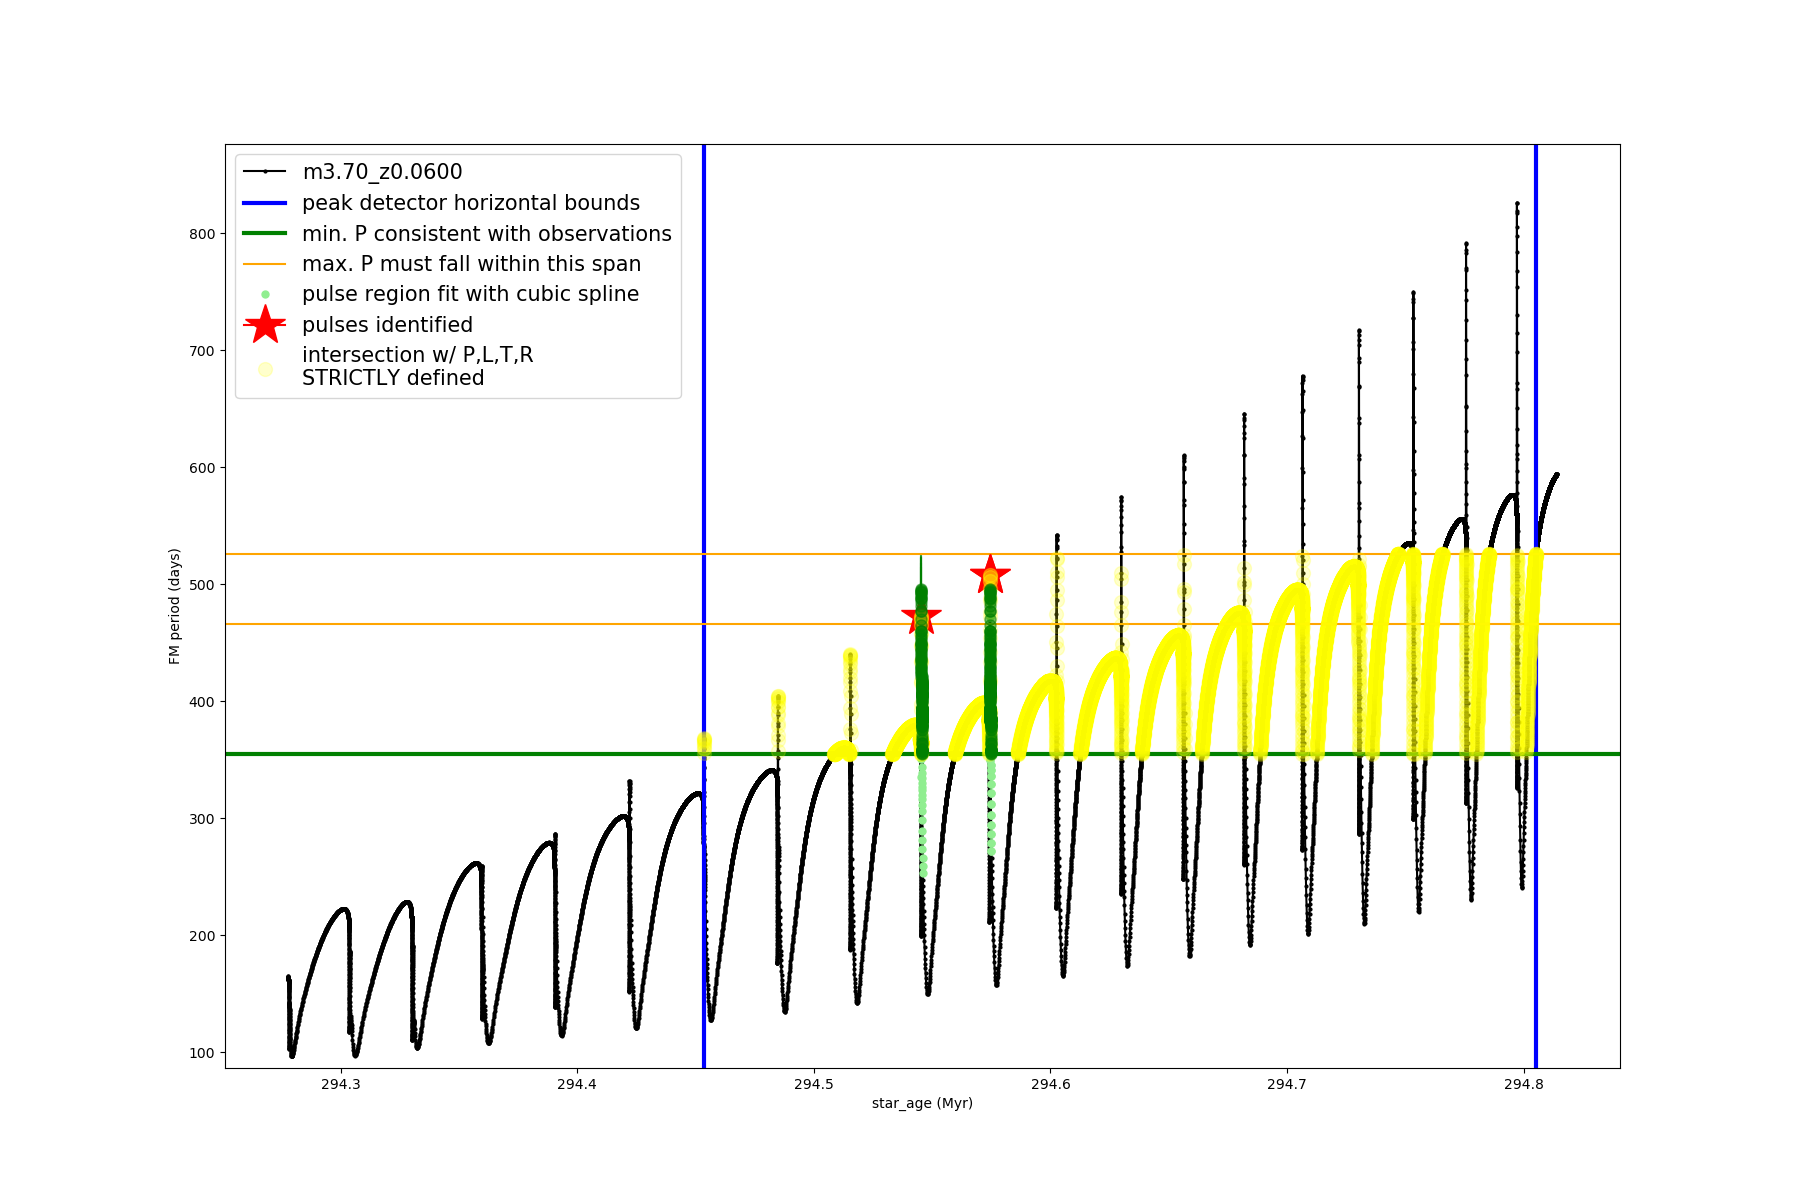This screenshot has width=1800, height=1200.
Task: Click the left red star pulse marker on the plot
Action: [921, 618]
